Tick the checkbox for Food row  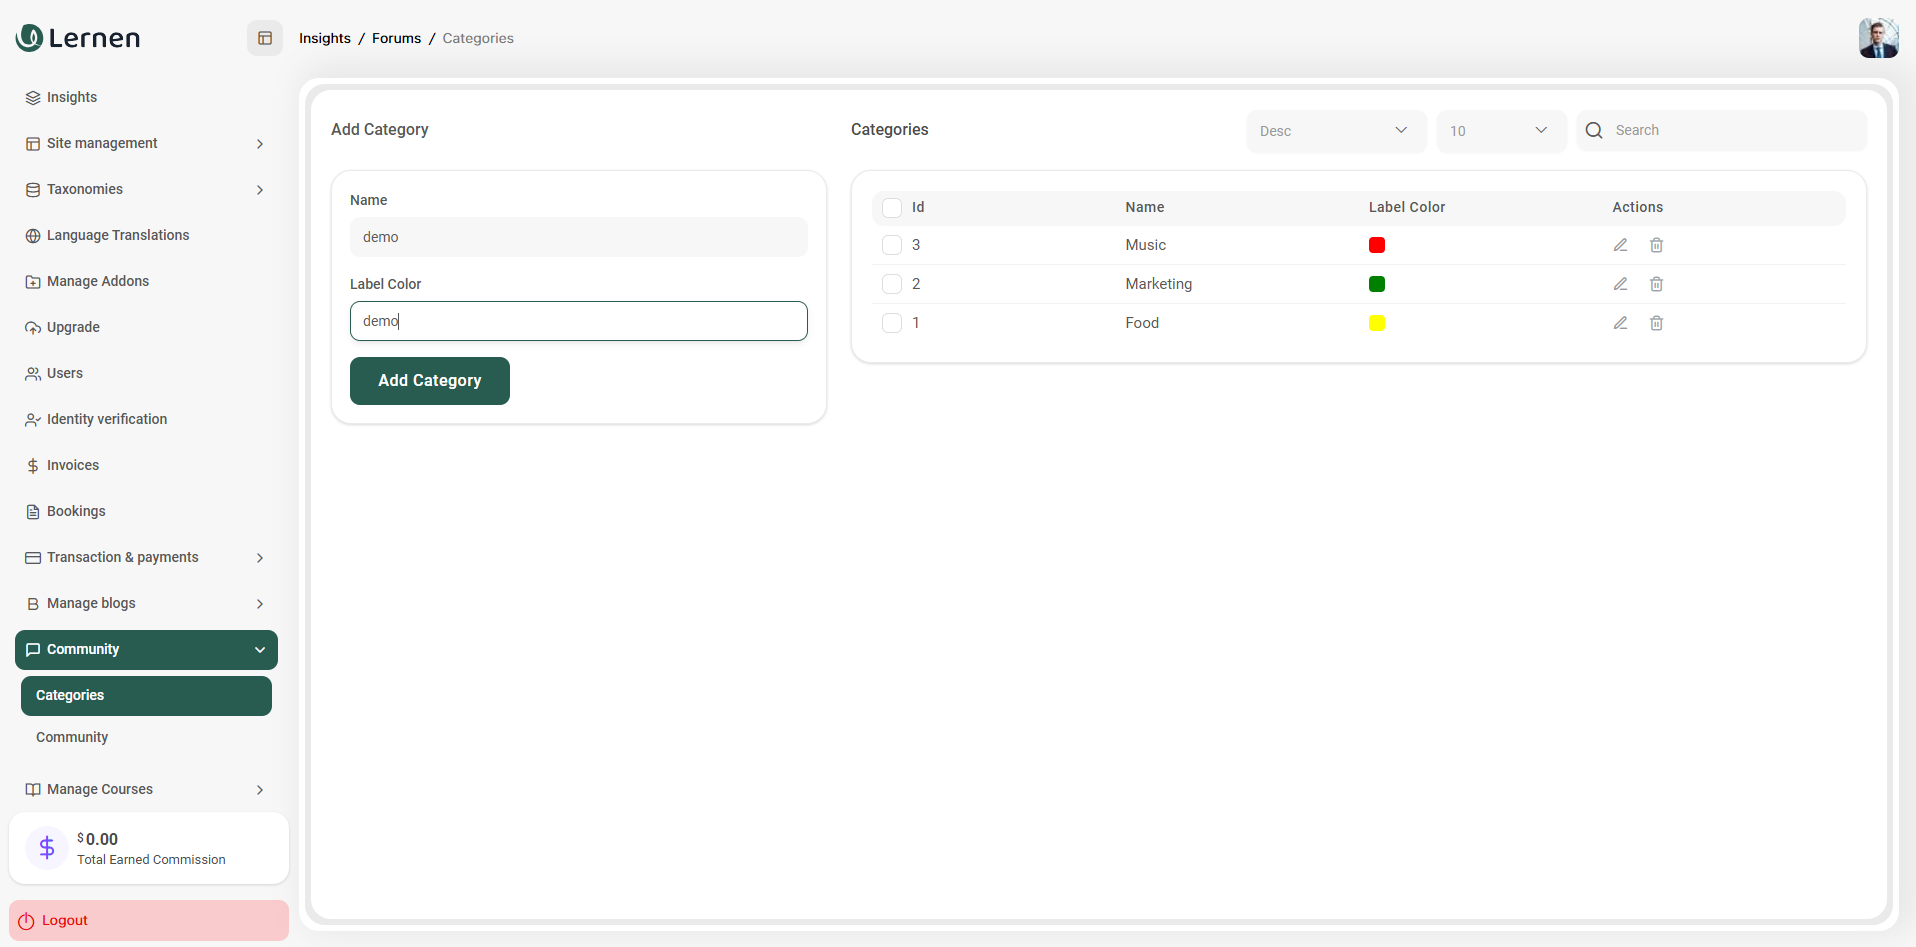(x=892, y=323)
